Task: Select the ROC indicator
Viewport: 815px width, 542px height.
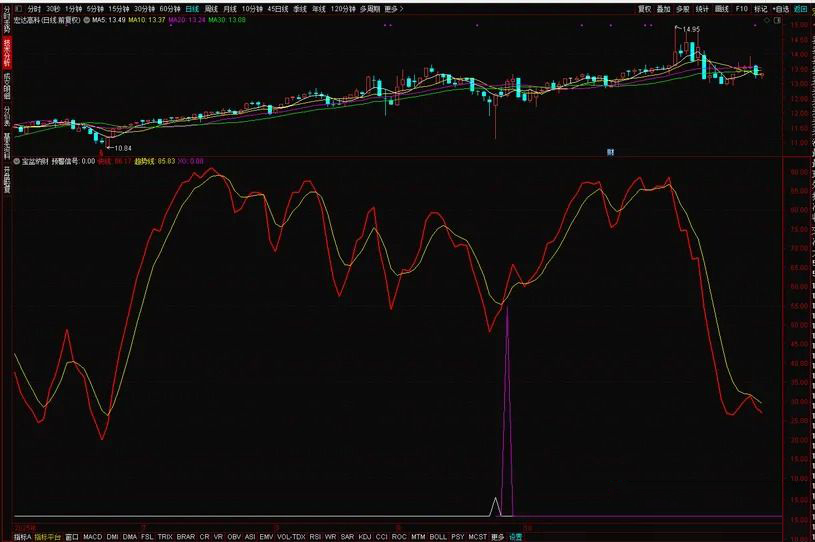Action: 399,537
